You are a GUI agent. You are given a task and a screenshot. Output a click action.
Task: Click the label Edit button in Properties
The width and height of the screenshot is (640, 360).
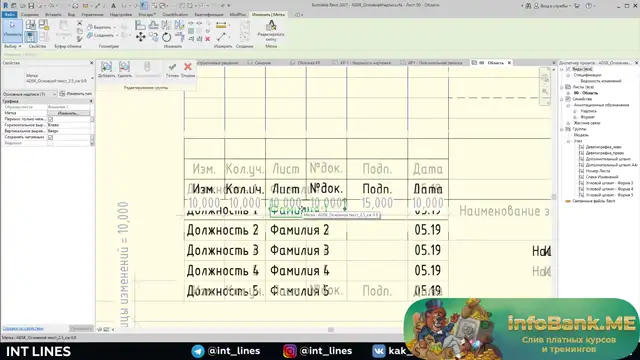pos(68,113)
